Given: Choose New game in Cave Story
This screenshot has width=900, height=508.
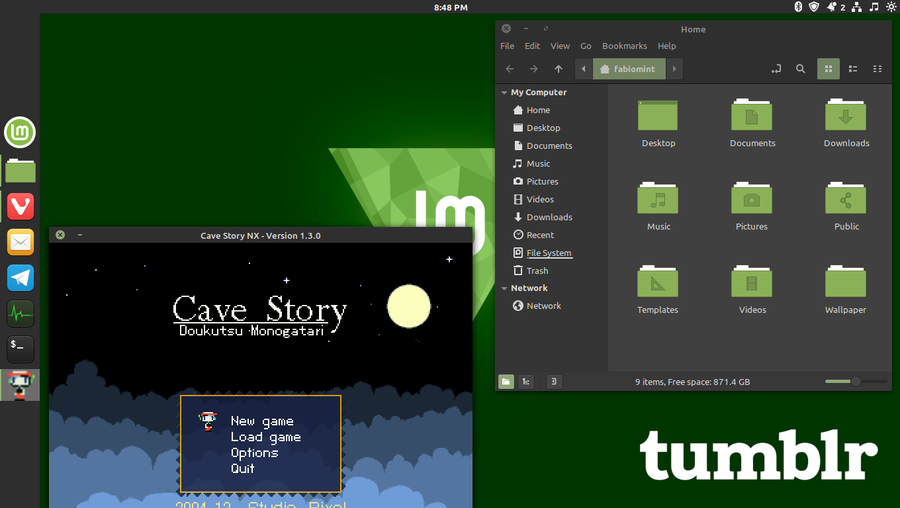Looking at the screenshot, I should (262, 421).
